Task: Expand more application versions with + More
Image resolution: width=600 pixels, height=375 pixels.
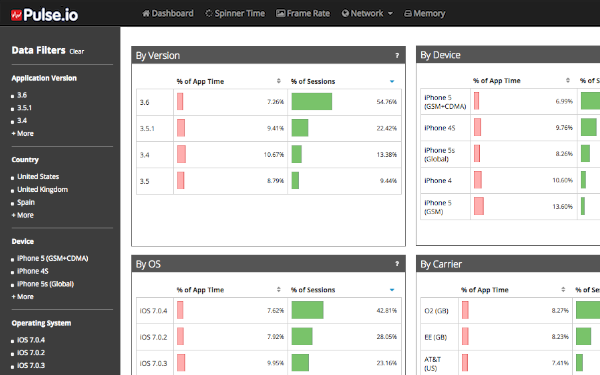Action: pos(23,134)
